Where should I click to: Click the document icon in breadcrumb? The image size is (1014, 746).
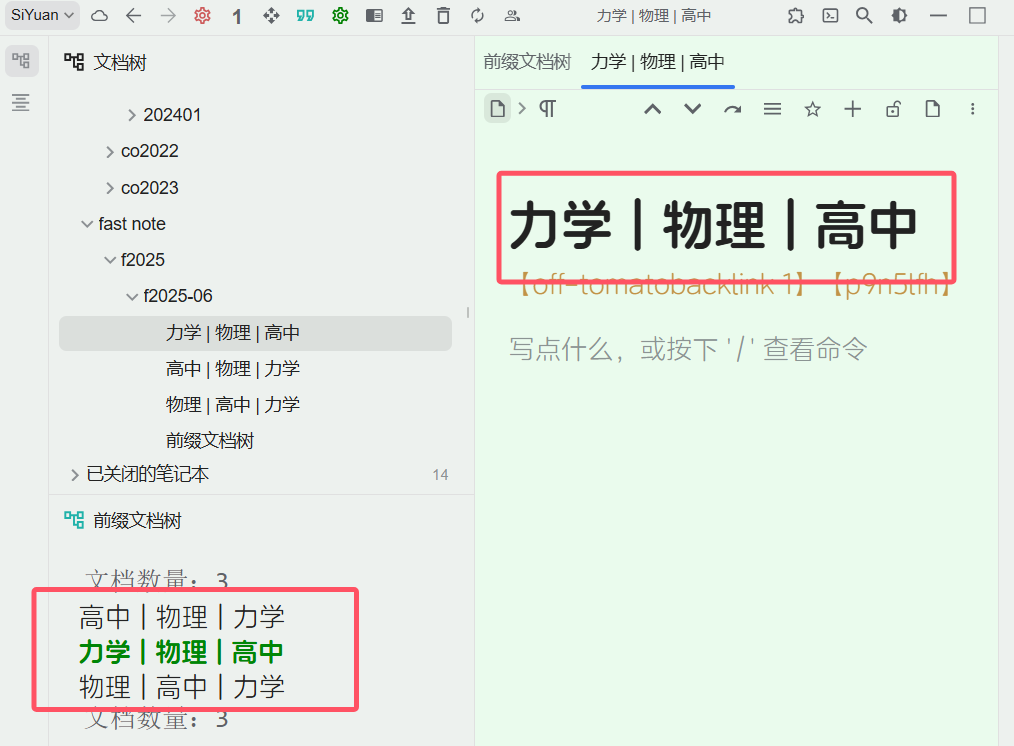tap(497, 109)
